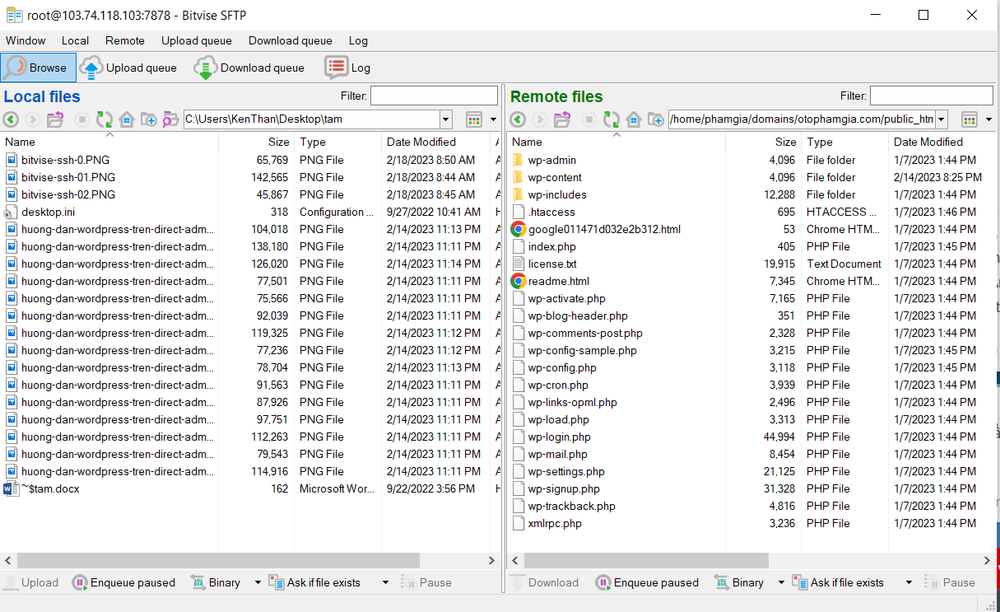Screen dimensions: 1000x612
Task: Go to the local home folder
Action: click(127, 120)
